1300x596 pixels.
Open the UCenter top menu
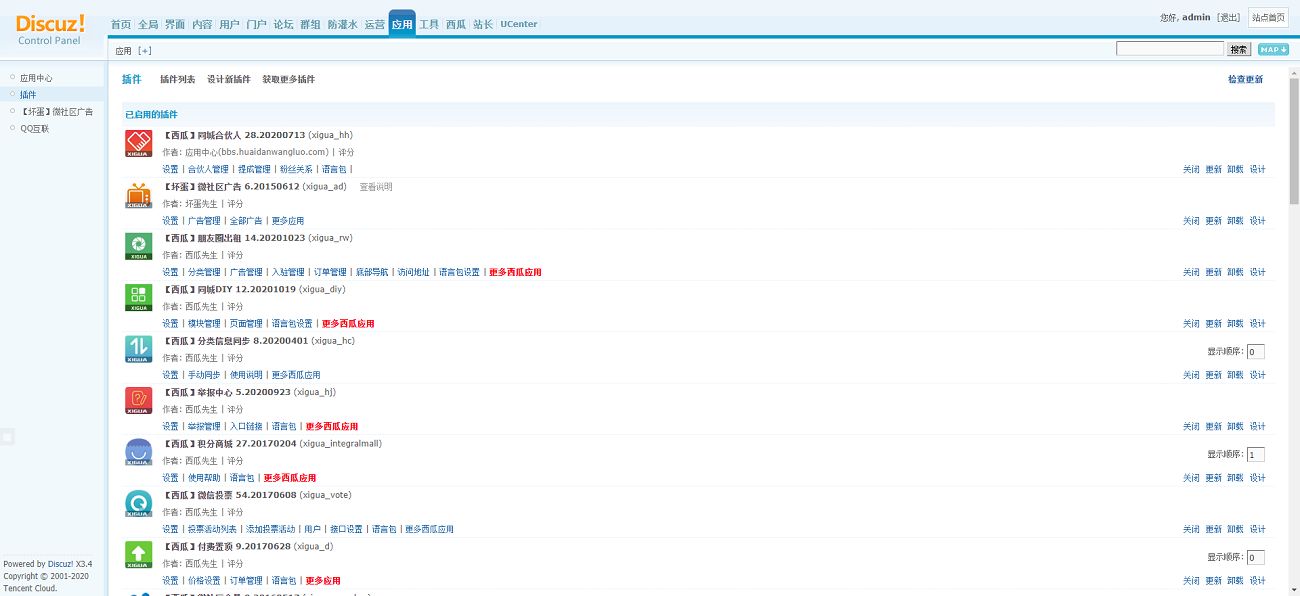click(x=519, y=24)
